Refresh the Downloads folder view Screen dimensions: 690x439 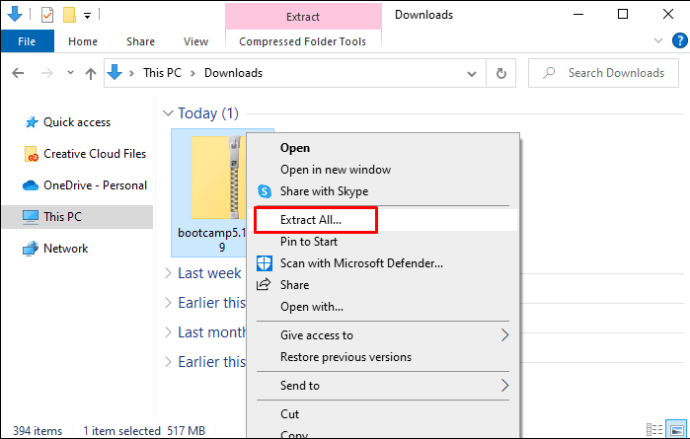pyautogui.click(x=501, y=73)
